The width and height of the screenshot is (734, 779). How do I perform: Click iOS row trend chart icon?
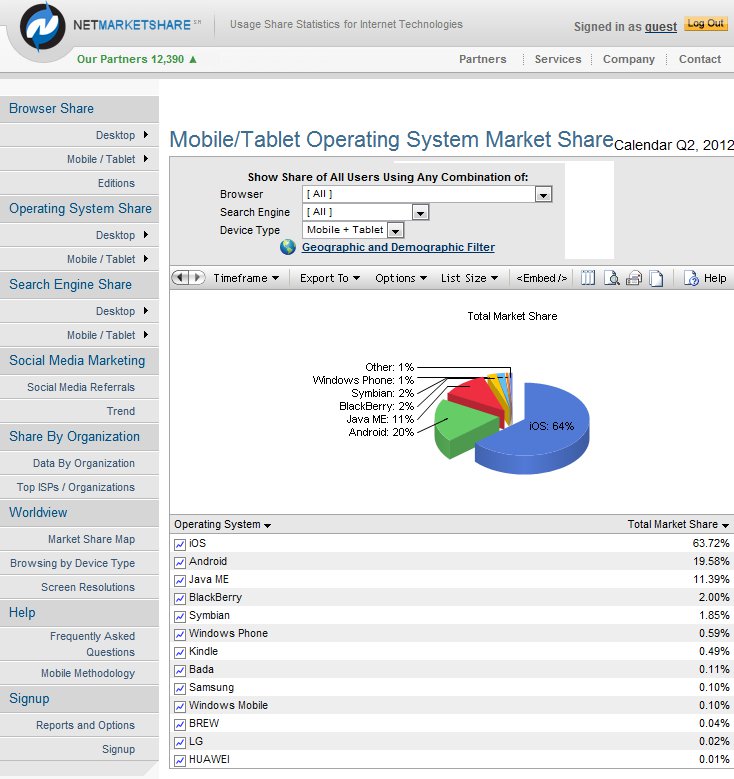tap(180, 545)
